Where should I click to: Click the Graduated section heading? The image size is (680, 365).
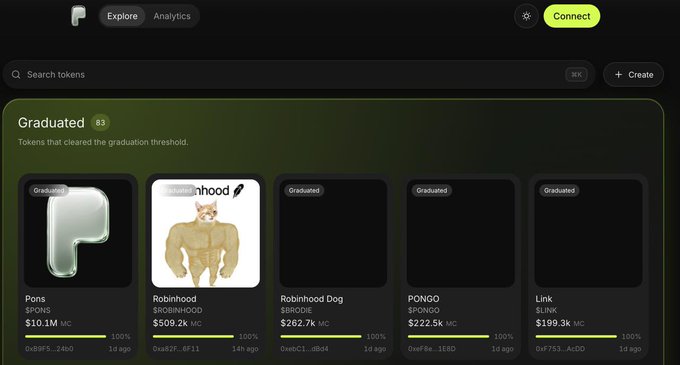(x=51, y=123)
